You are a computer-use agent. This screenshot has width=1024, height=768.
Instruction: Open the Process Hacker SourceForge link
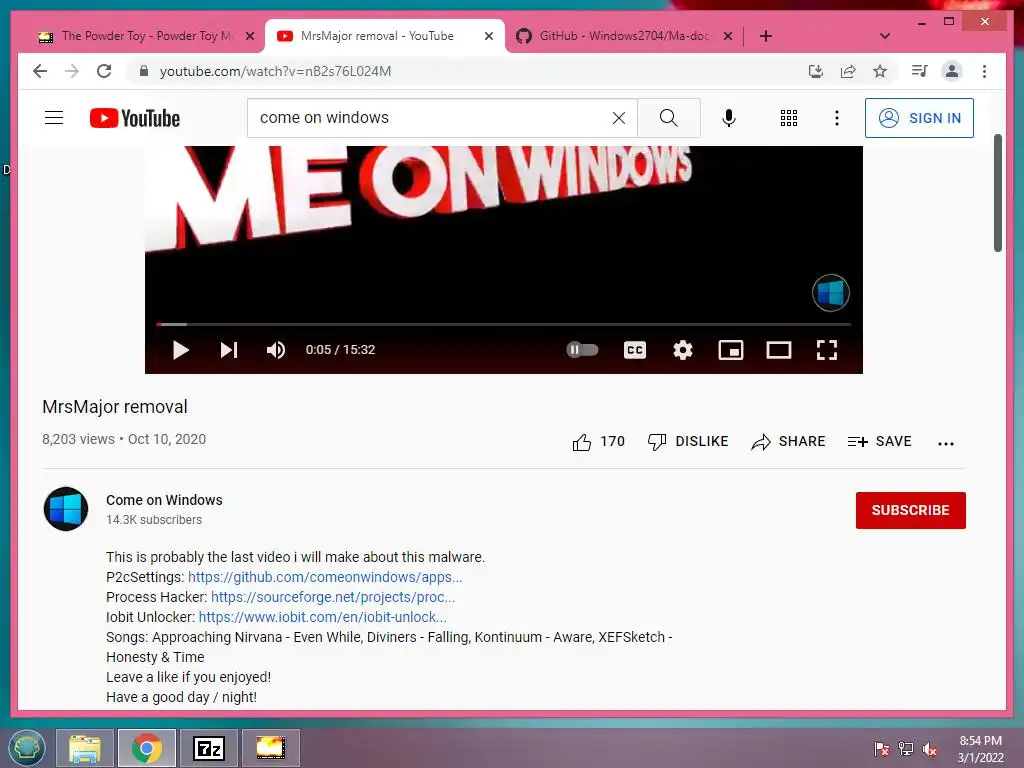point(333,597)
